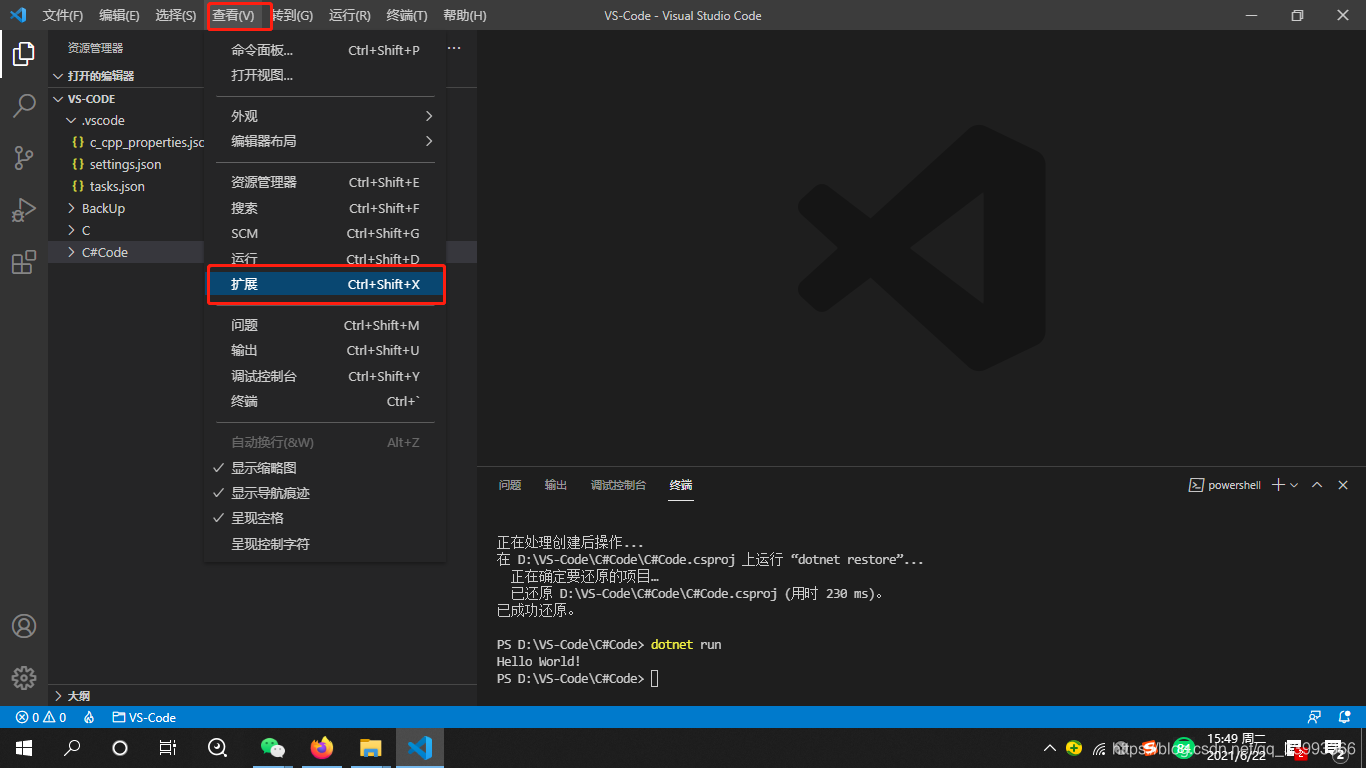
Task: Open the 编辑(E) menu
Action: [119, 16]
